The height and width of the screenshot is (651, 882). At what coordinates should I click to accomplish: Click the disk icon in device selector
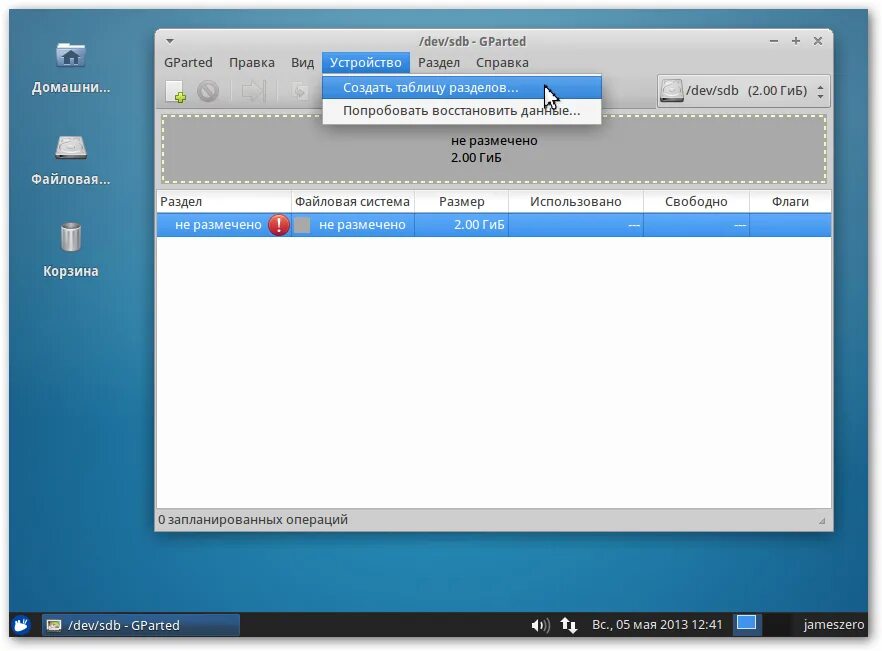tap(672, 91)
